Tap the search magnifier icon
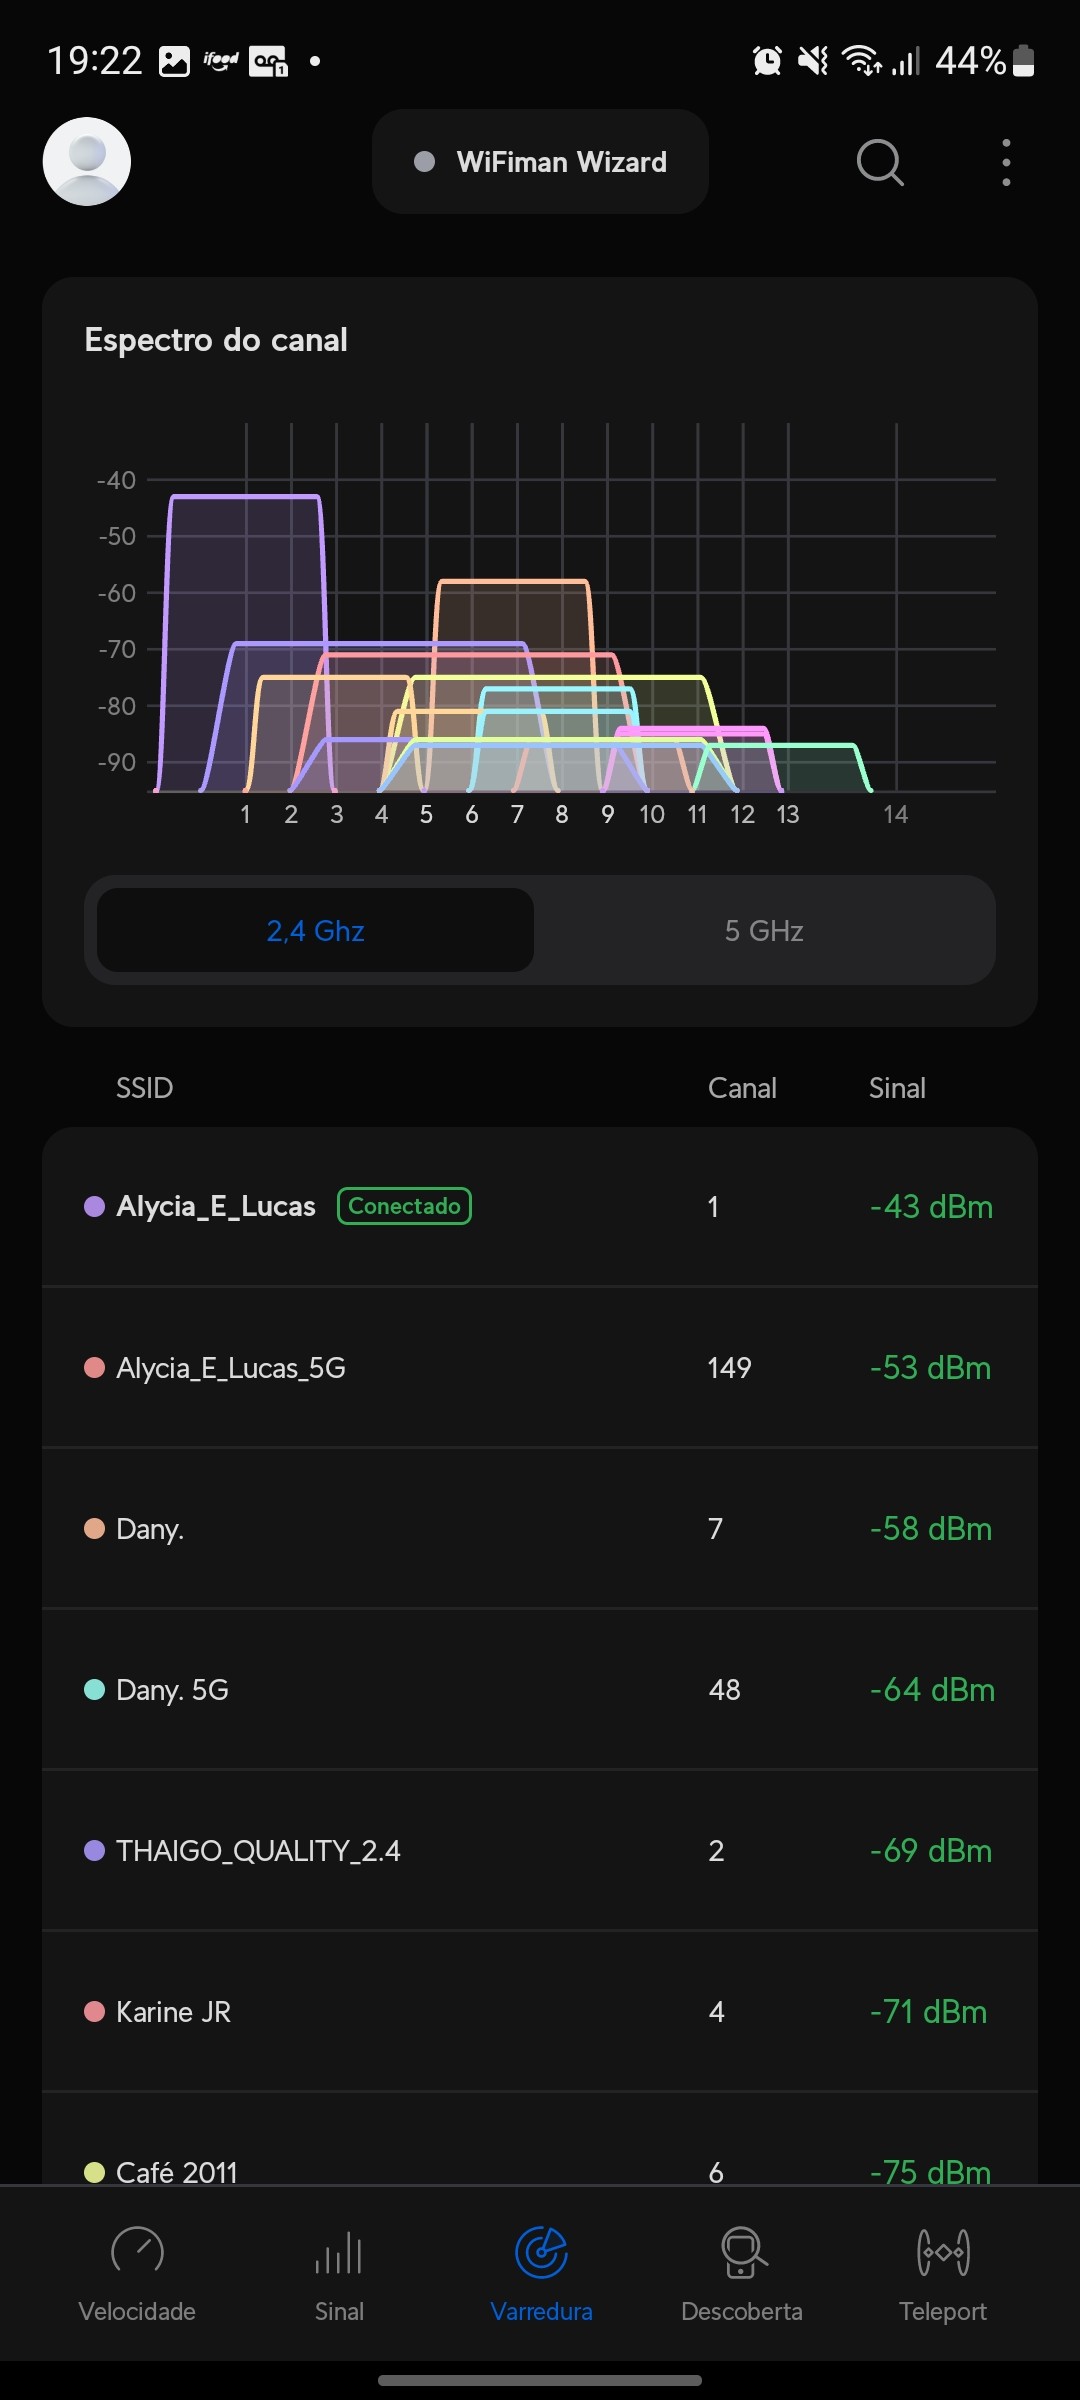Image resolution: width=1080 pixels, height=2400 pixels. [880, 162]
